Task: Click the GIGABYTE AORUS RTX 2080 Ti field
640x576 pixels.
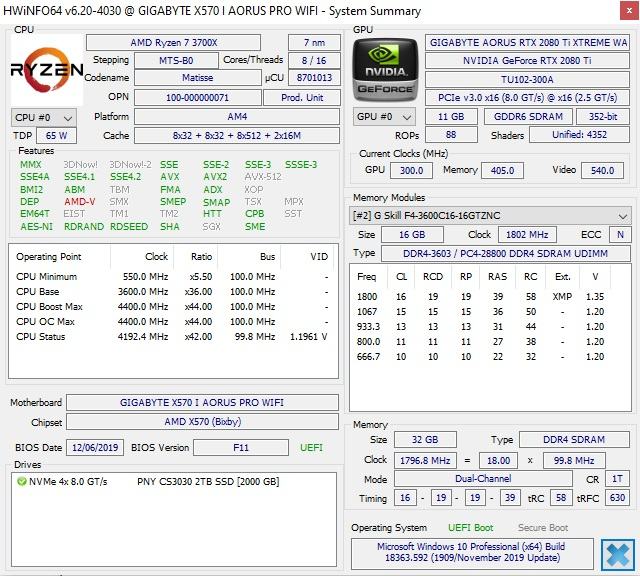Action: pyautogui.click(x=527, y=42)
